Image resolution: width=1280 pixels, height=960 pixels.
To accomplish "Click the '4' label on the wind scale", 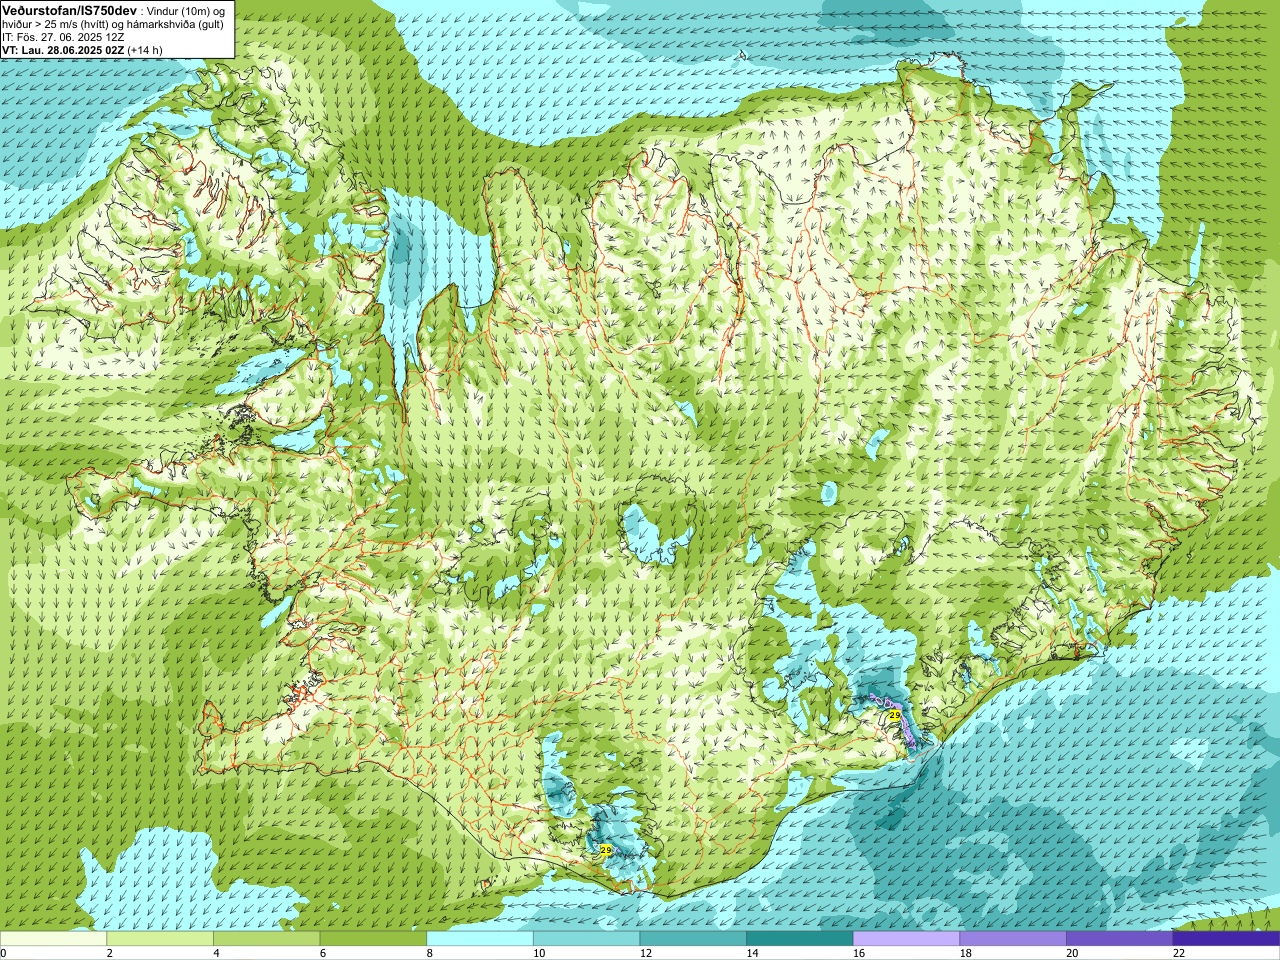I will [x=216, y=953].
